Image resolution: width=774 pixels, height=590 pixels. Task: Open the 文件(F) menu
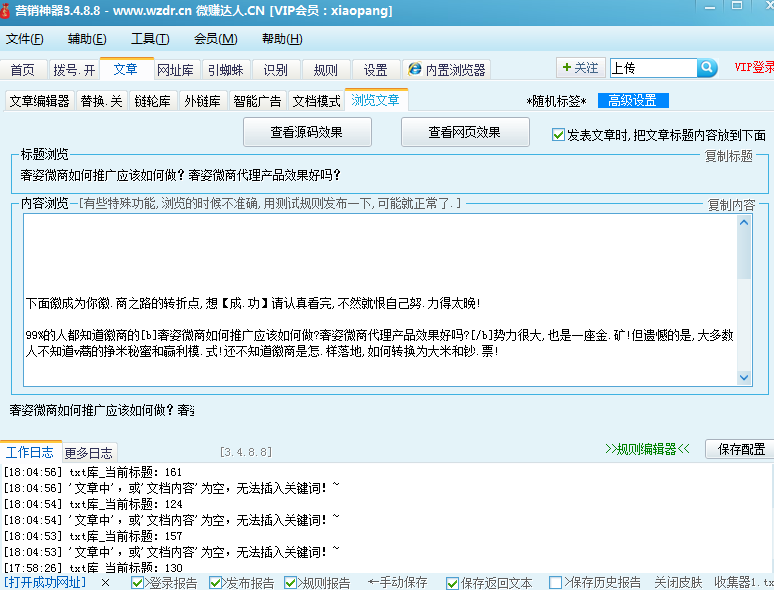(x=24, y=39)
